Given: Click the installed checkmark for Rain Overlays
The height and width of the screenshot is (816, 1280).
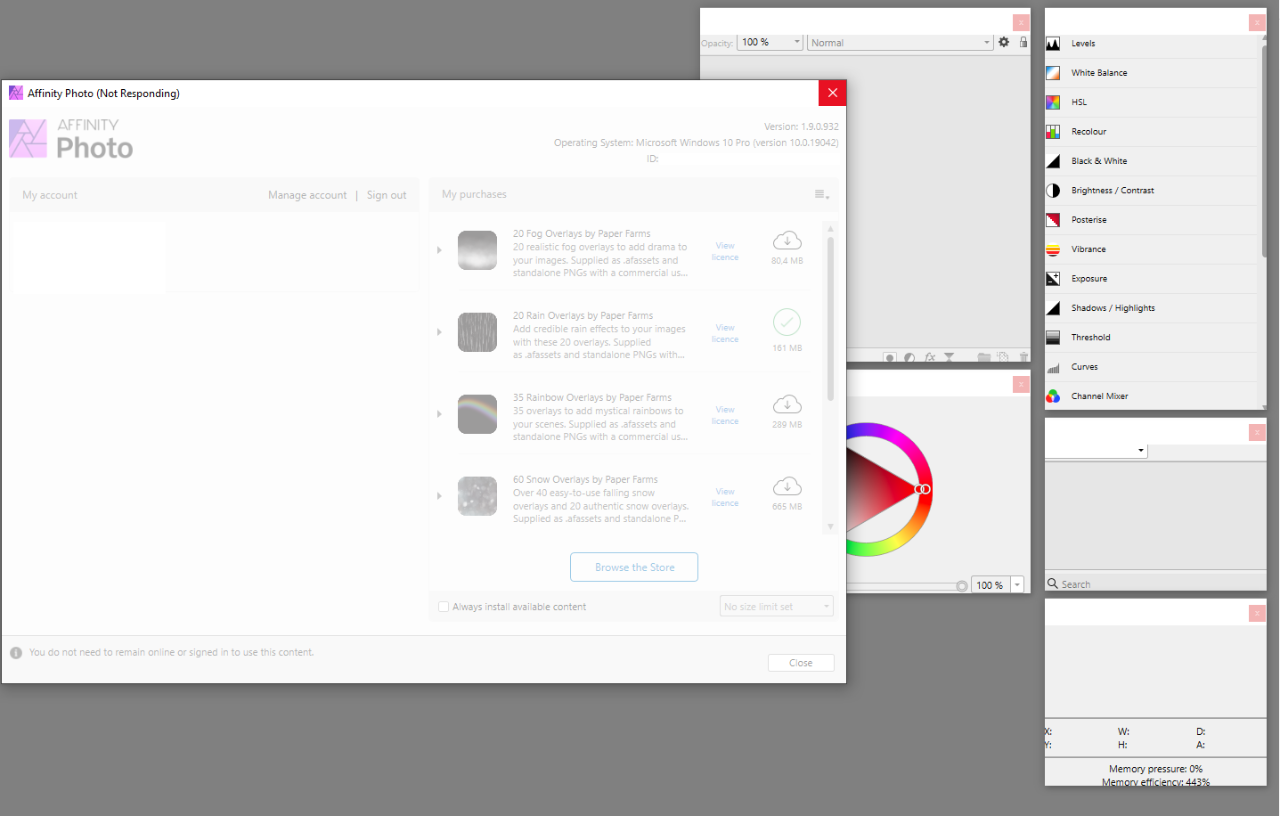Looking at the screenshot, I should (787, 322).
